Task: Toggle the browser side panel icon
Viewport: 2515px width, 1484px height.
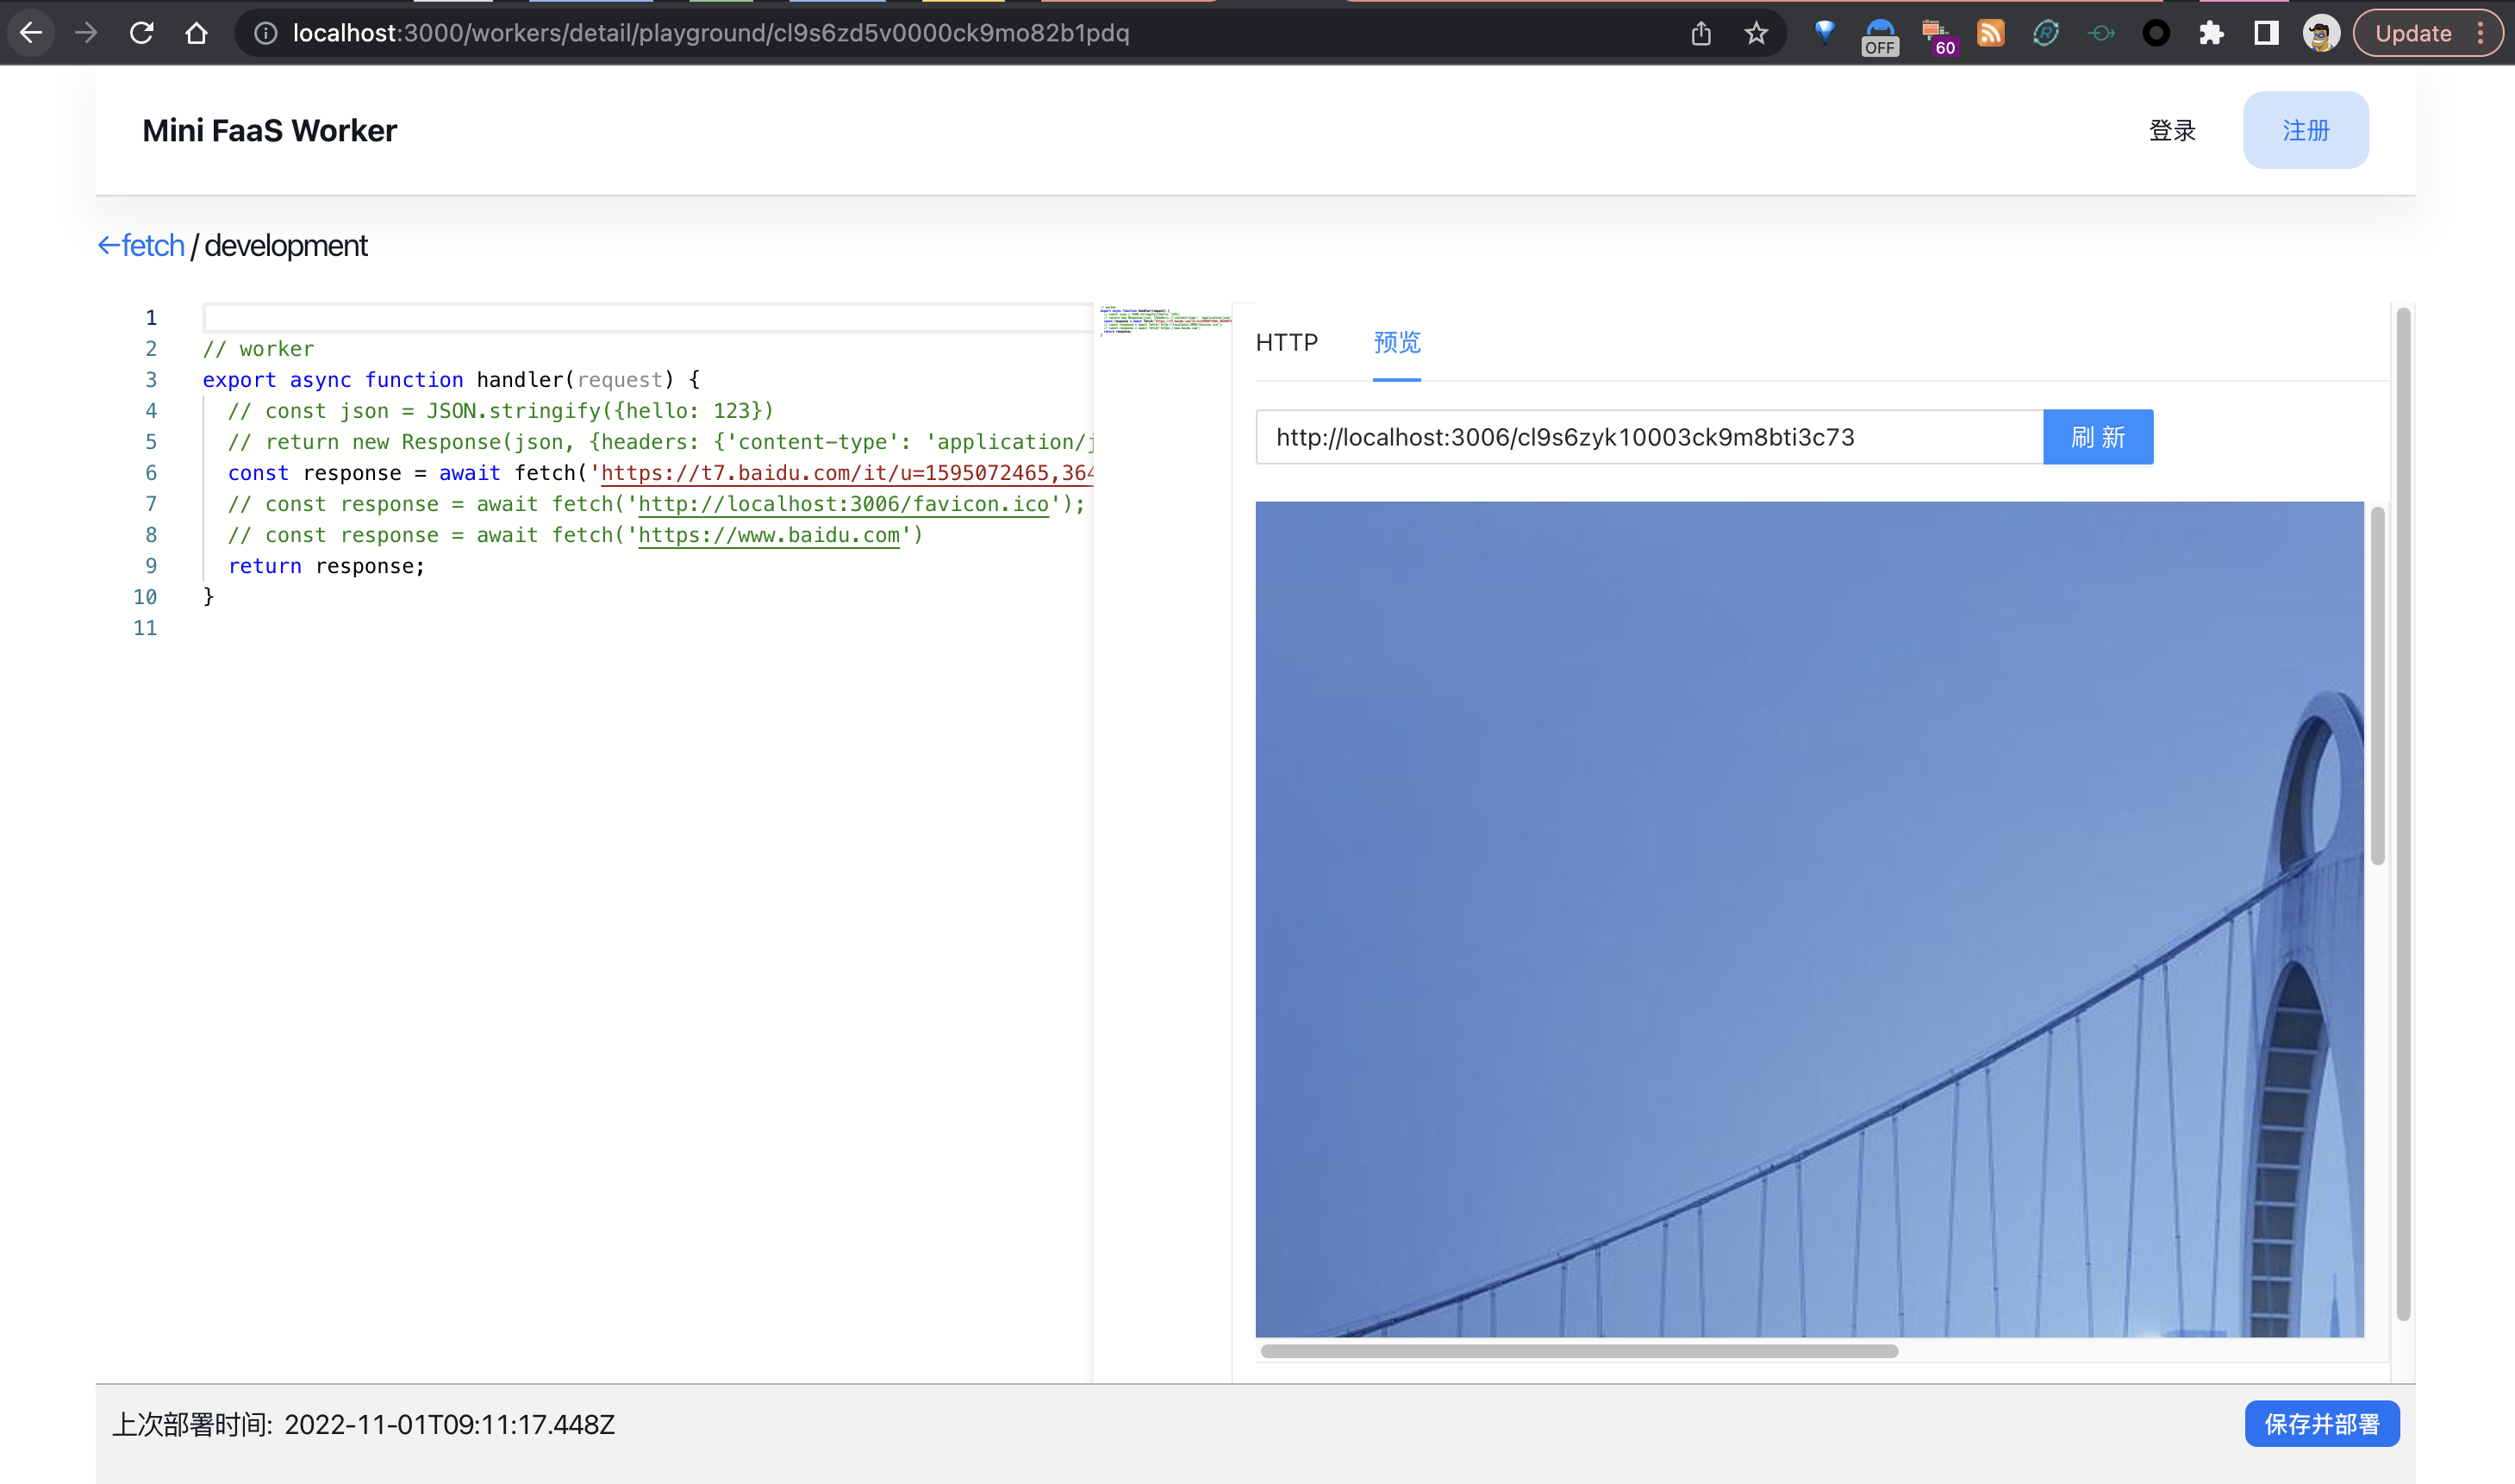Action: 2266,33
